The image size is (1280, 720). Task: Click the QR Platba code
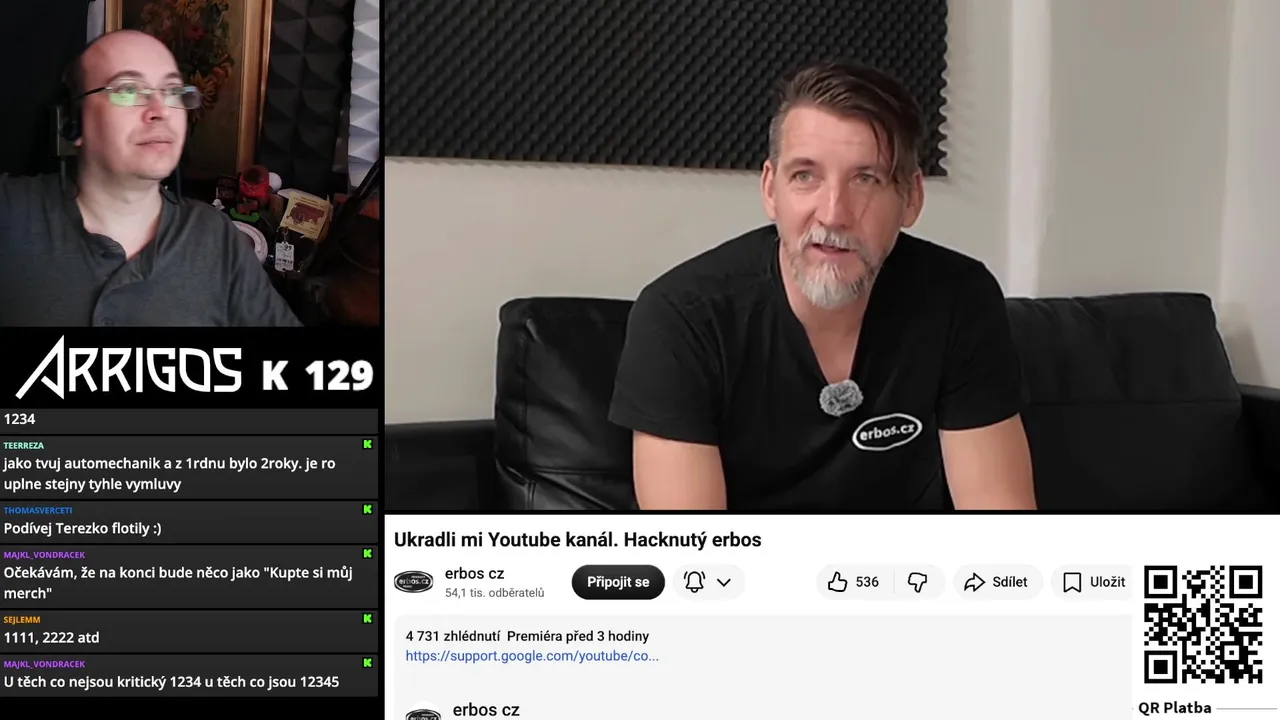pos(1203,625)
